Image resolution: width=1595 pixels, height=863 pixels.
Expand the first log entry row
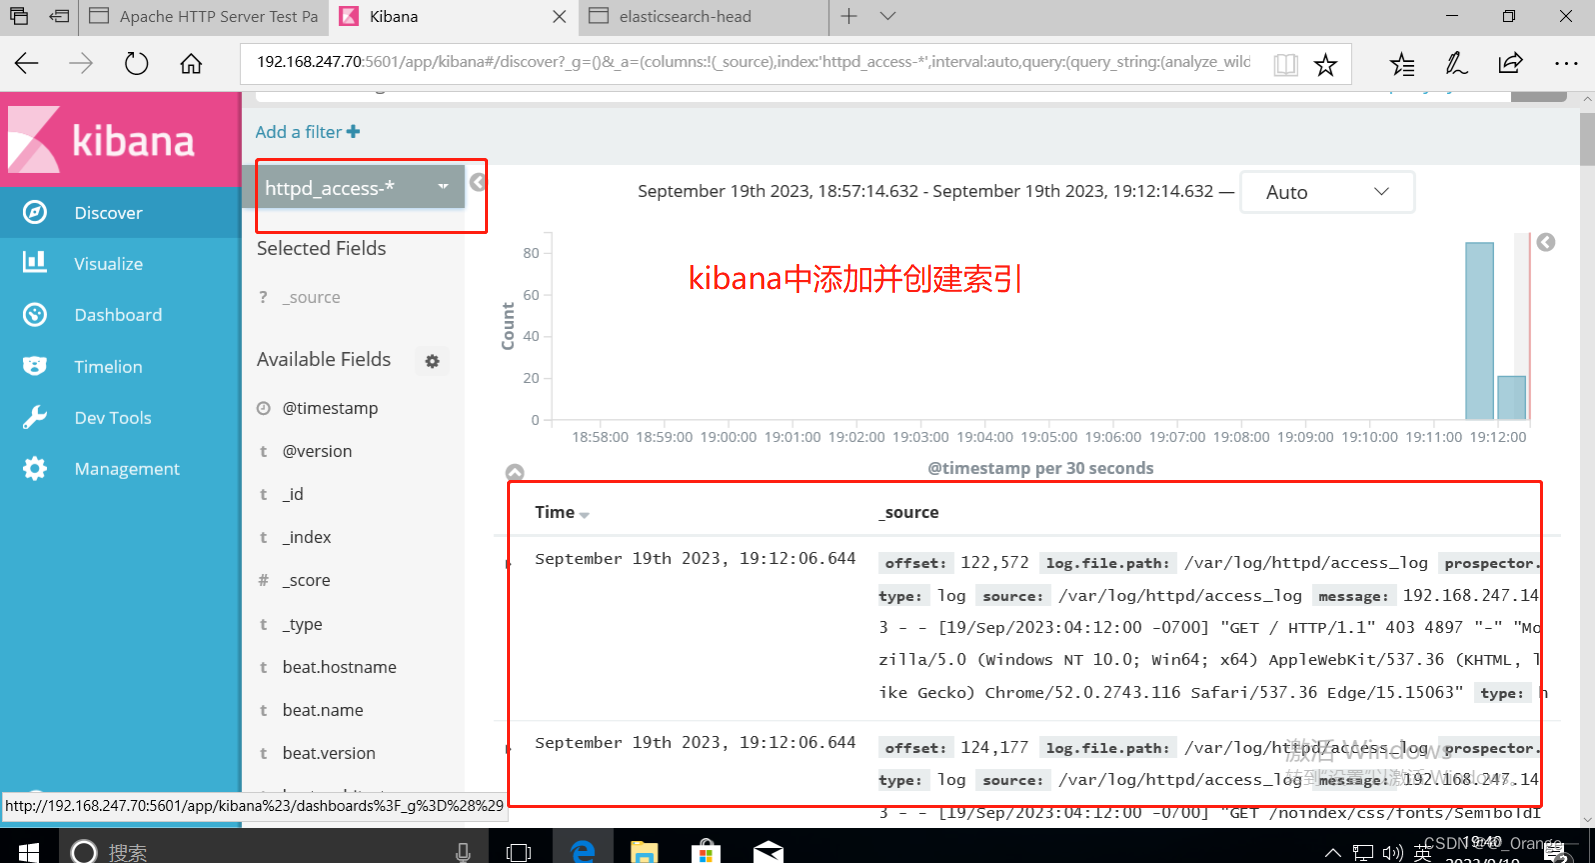pos(508,565)
